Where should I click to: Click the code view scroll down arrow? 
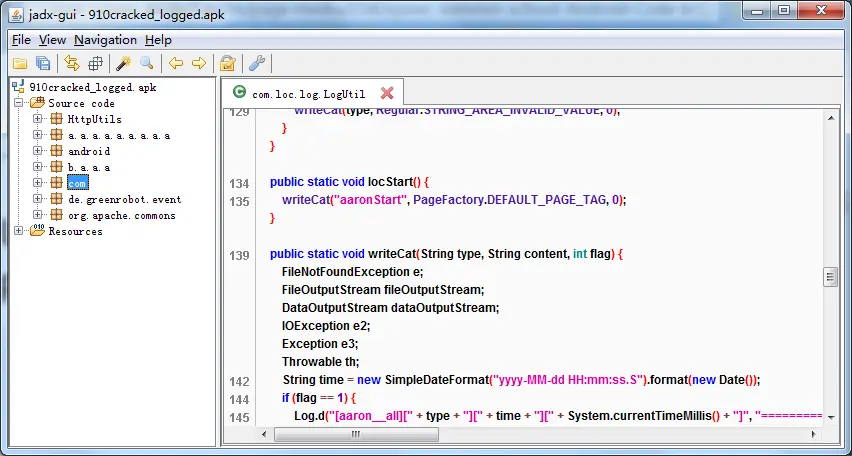click(830, 417)
